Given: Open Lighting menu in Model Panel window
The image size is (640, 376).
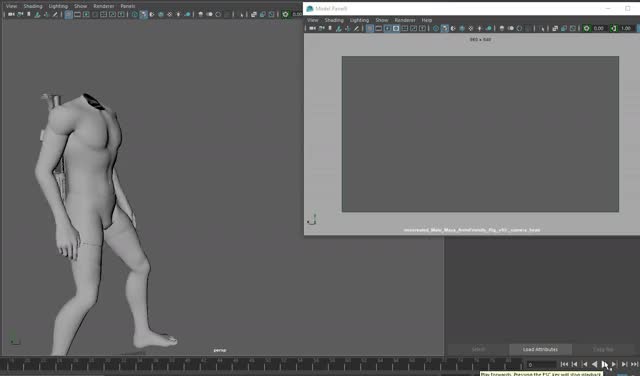Looking at the screenshot, I should 359,20.
